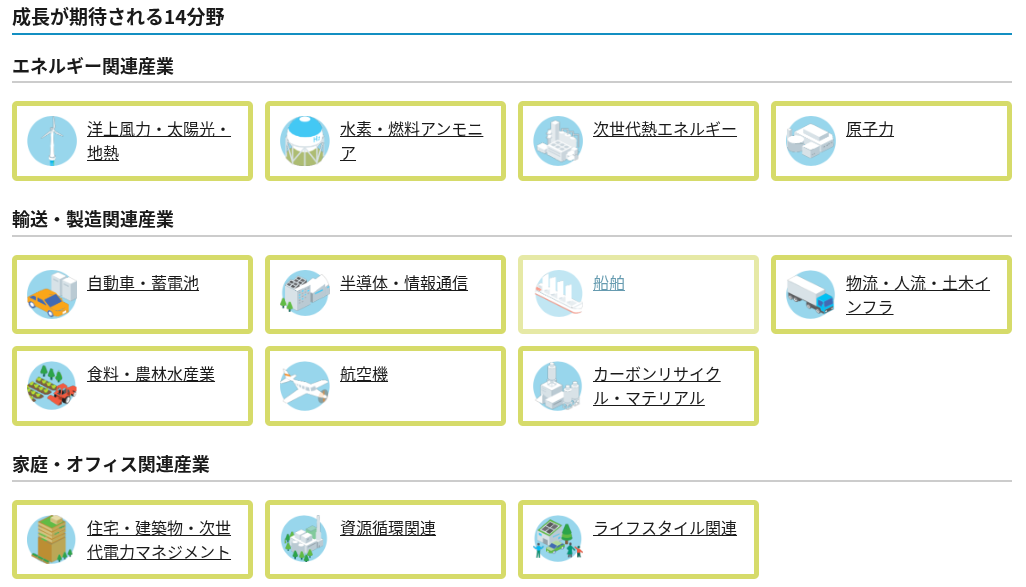This screenshot has width=1026, height=587.
Task: Click the offshore wind turbine icon
Action: (x=50, y=140)
